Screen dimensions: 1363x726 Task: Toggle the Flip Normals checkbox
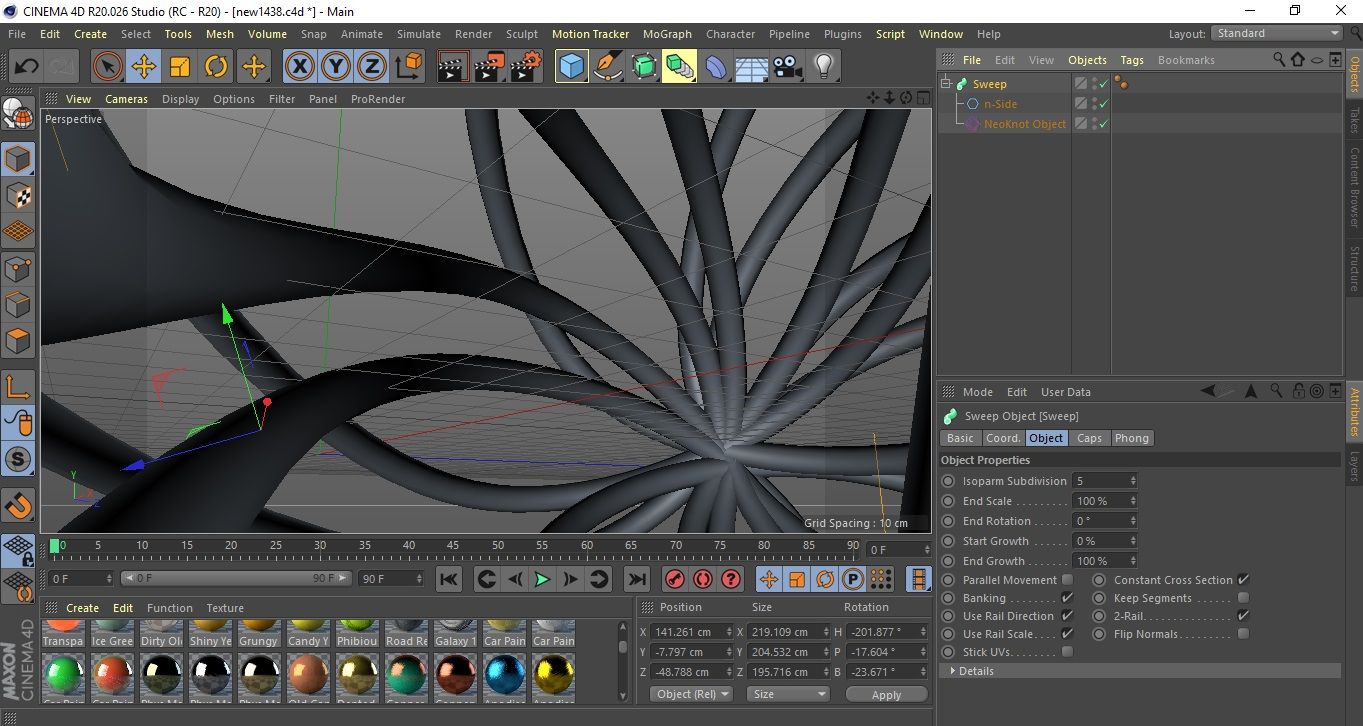[x=1243, y=634]
